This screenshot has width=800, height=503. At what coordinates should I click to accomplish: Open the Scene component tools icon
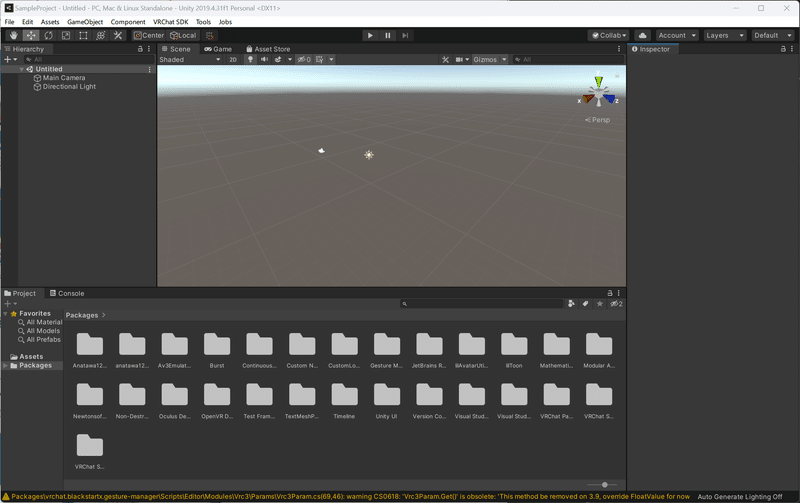(x=445, y=60)
